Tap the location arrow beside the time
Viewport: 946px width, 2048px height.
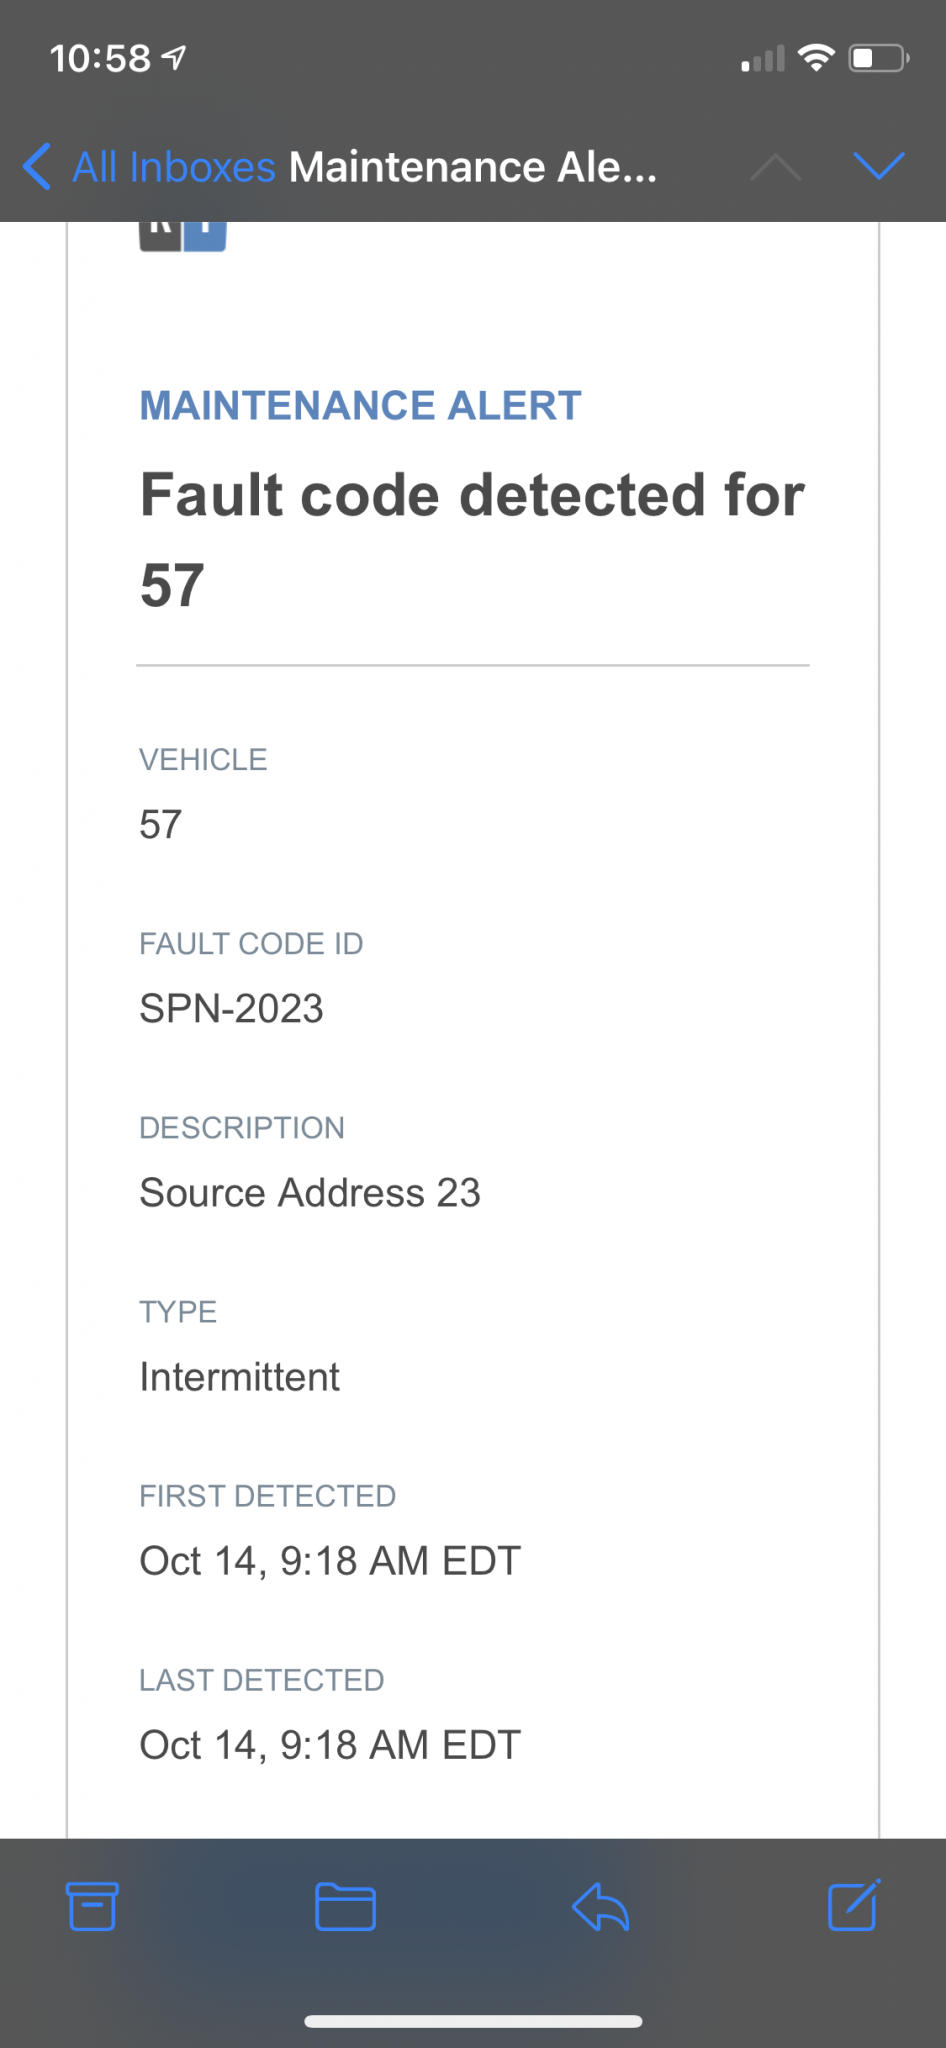(175, 59)
